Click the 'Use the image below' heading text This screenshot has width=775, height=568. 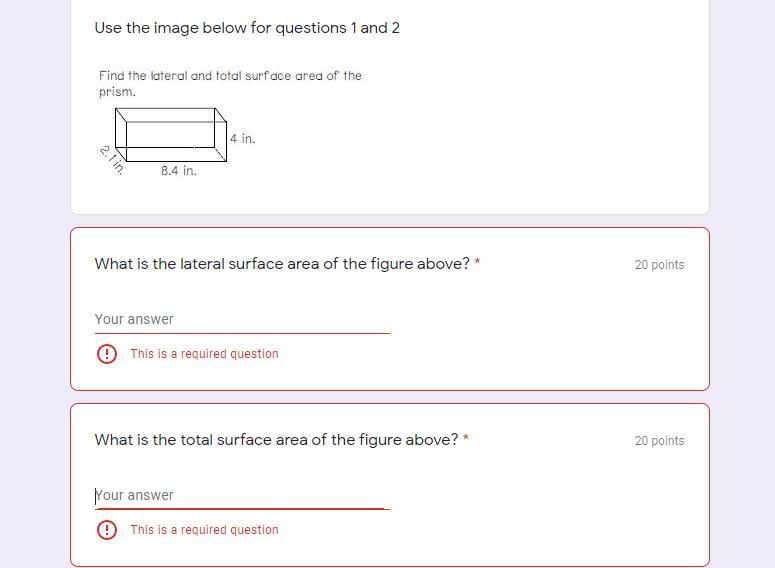[x=247, y=28]
